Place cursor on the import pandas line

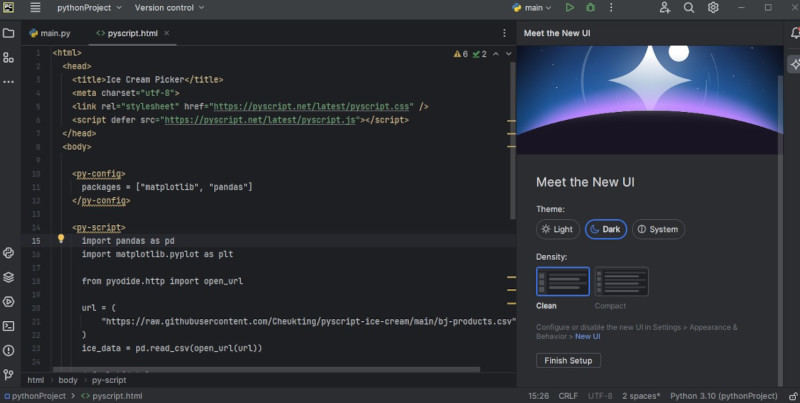(128, 241)
